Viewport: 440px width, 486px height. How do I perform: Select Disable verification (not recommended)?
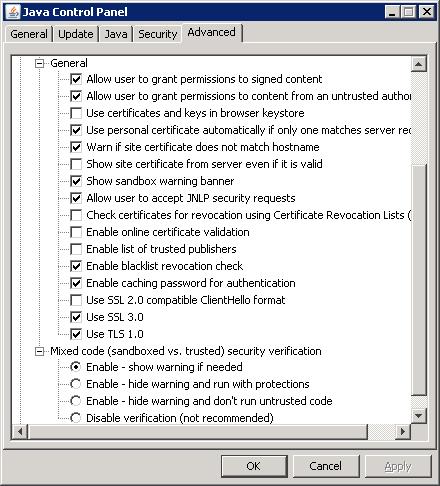click(76, 418)
